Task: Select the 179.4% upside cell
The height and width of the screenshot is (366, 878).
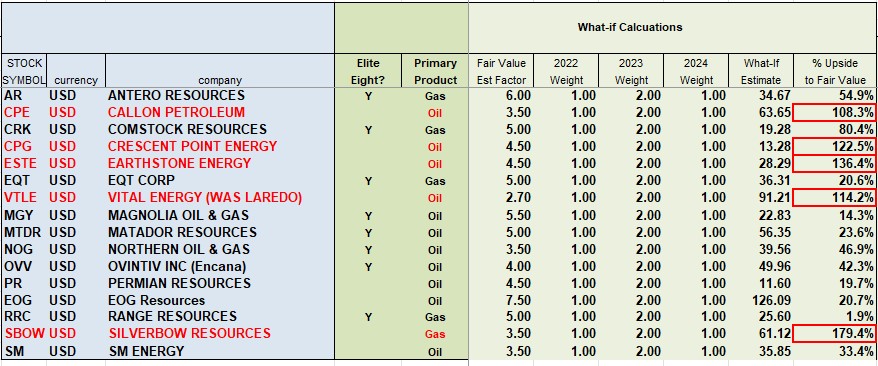Action: [x=834, y=334]
